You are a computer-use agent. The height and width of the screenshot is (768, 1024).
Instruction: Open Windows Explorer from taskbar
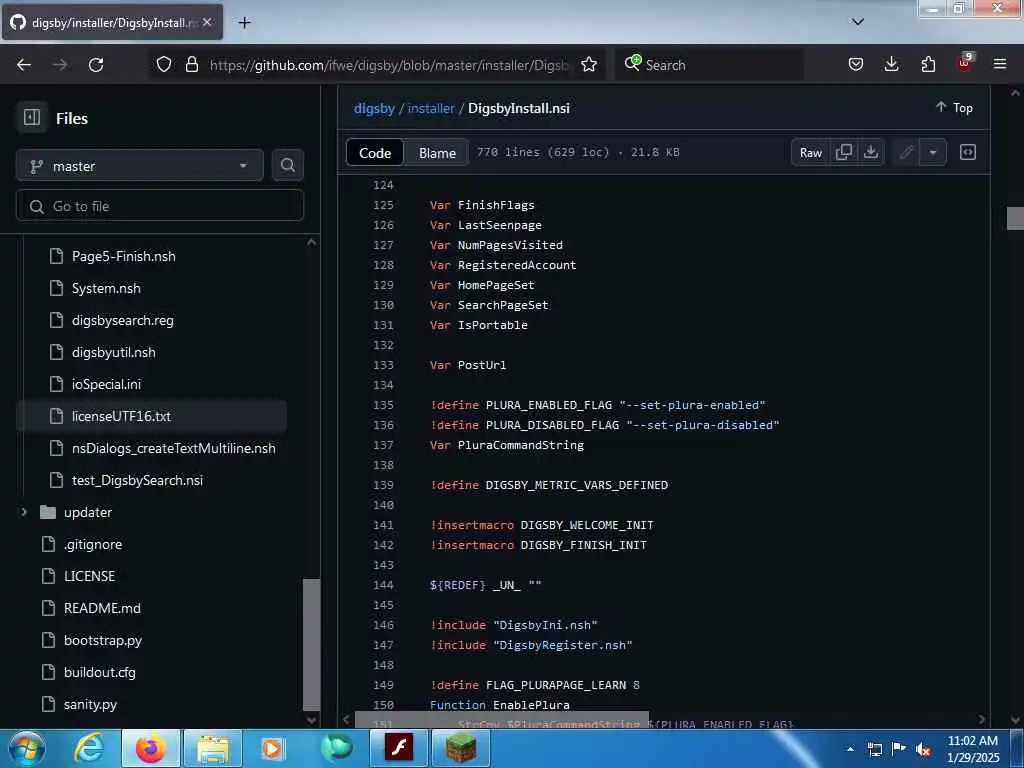213,748
